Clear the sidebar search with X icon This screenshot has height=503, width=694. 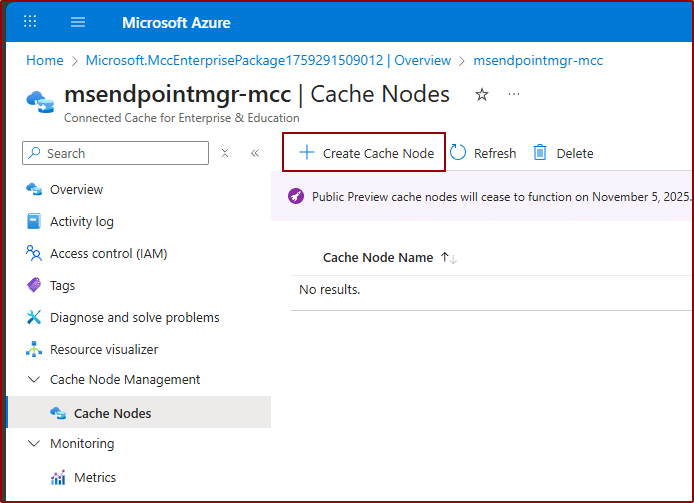(x=225, y=153)
